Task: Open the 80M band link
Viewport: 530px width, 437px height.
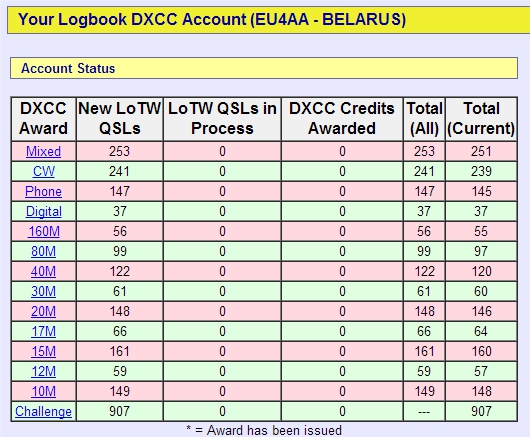Action: point(43,251)
